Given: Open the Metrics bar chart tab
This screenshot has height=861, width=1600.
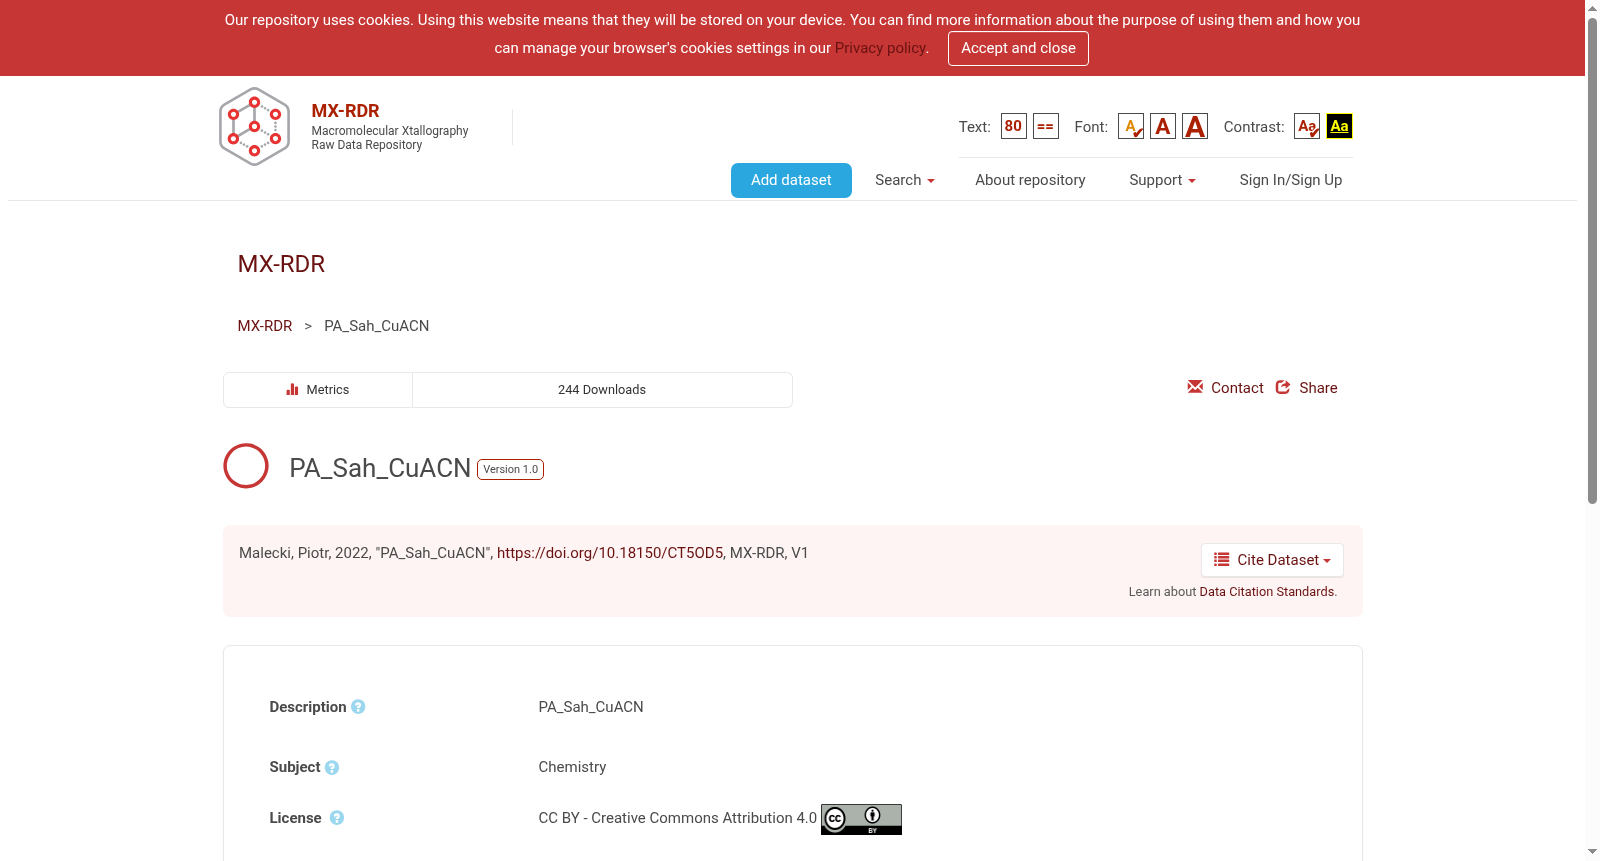Looking at the screenshot, I should pyautogui.click(x=318, y=390).
